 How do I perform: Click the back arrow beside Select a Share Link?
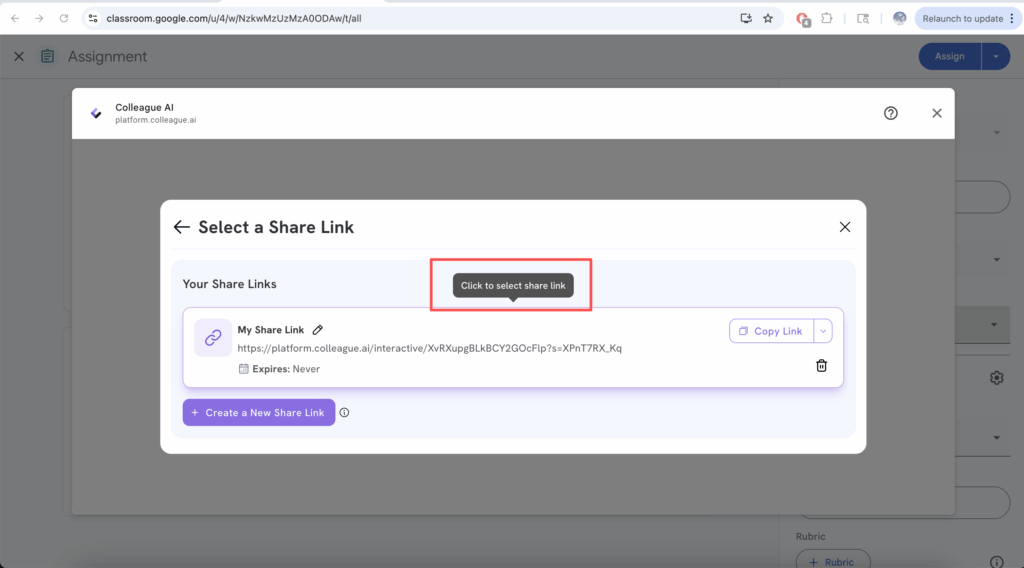click(181, 227)
